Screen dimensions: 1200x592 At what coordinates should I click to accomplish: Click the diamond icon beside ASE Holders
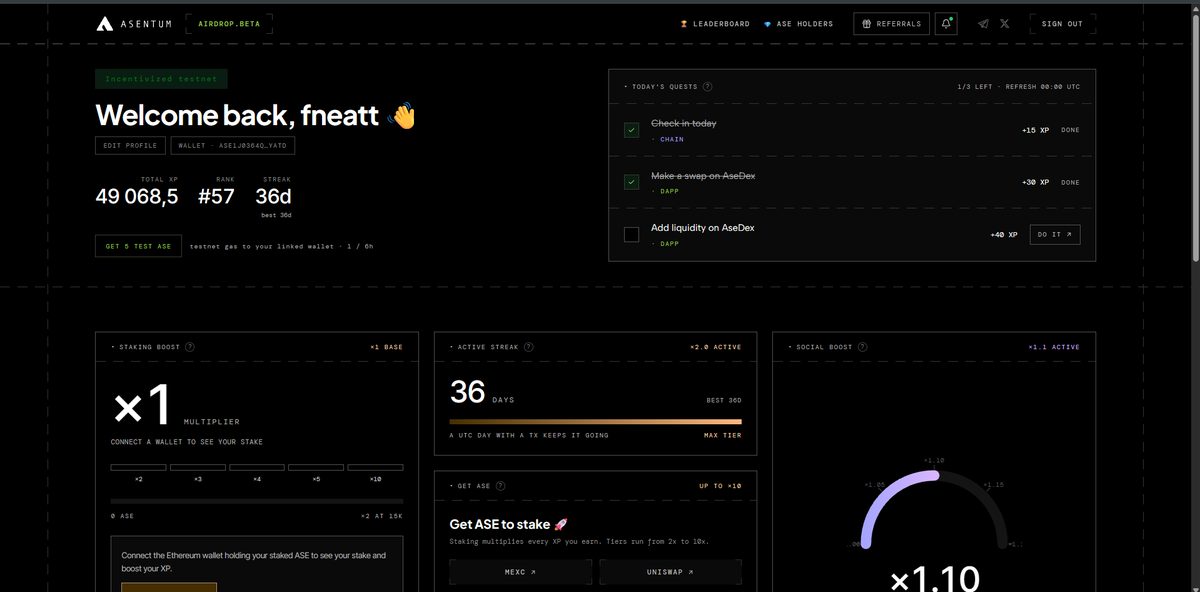click(x=767, y=24)
